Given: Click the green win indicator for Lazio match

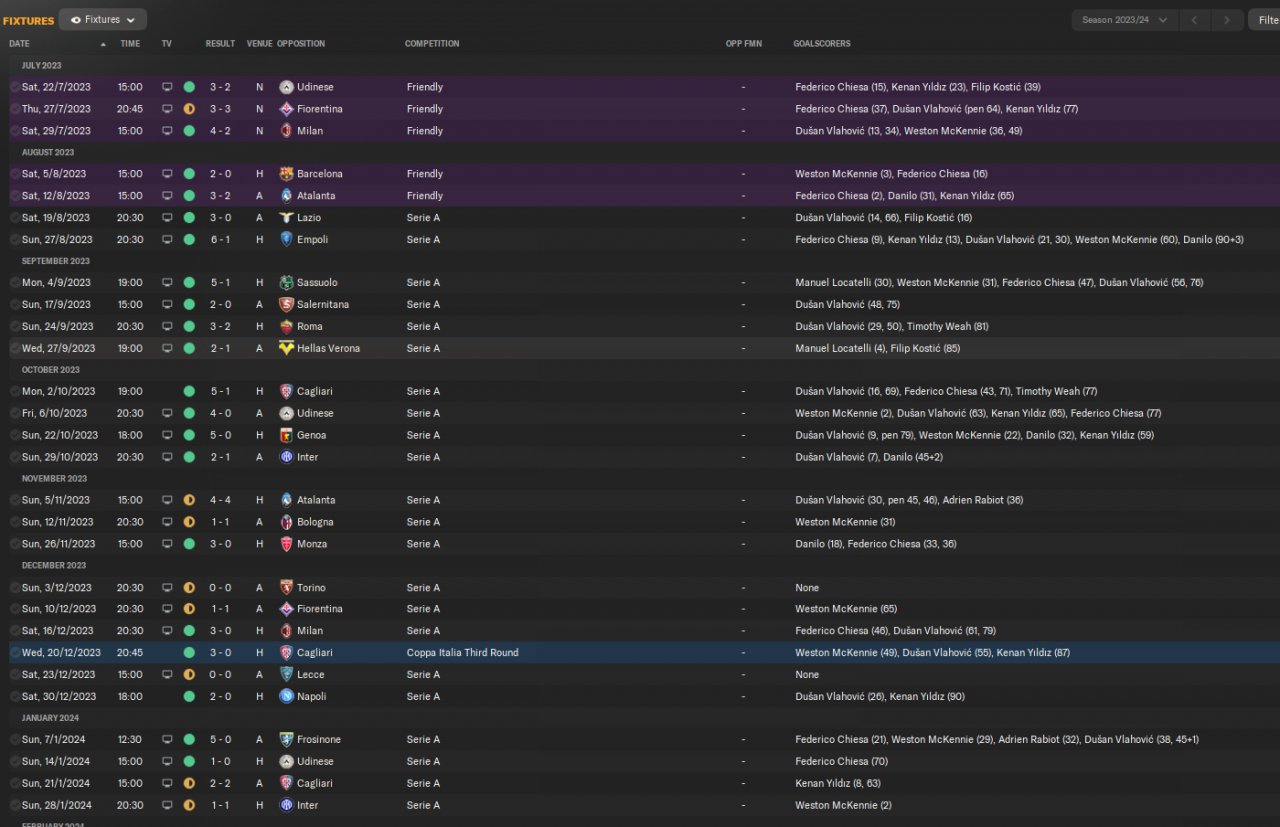Looking at the screenshot, I should 189,218.
